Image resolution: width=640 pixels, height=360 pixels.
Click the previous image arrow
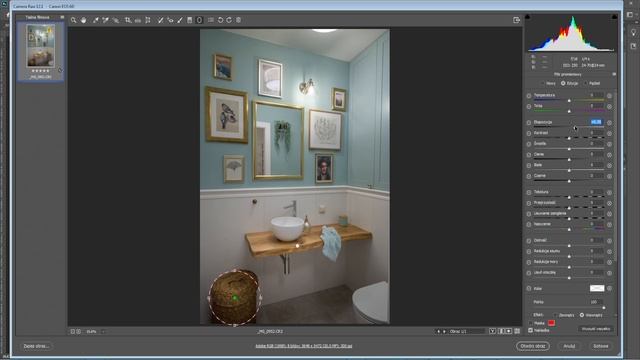pos(438,331)
